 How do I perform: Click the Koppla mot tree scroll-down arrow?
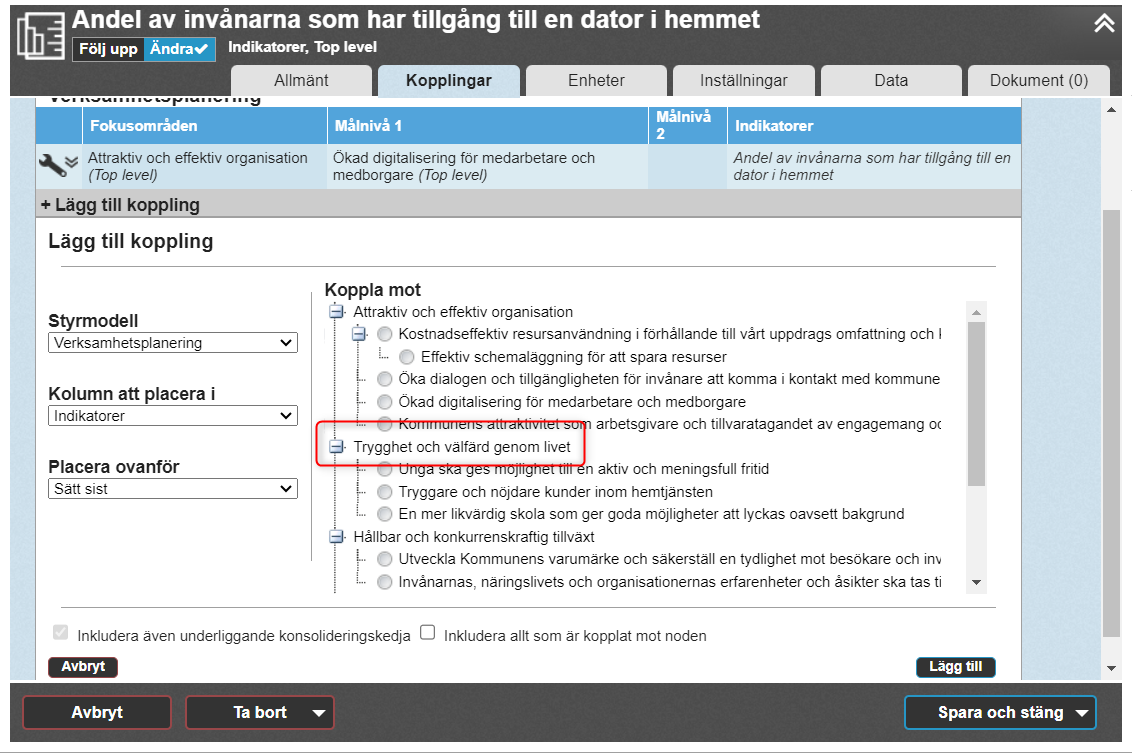click(976, 583)
